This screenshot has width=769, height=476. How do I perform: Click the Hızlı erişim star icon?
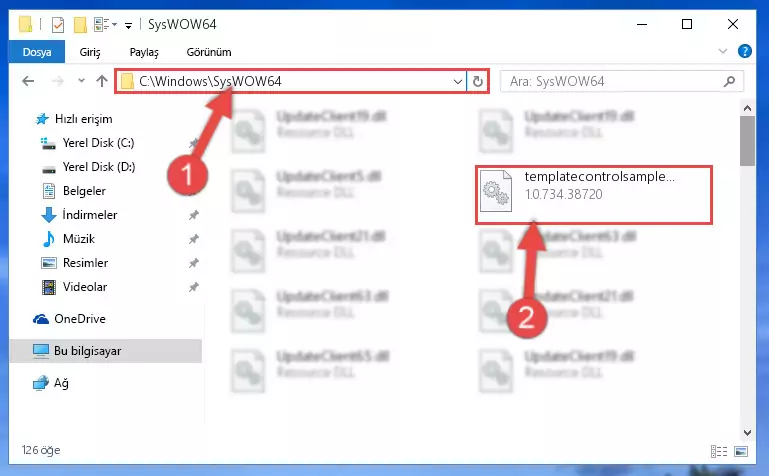(x=42, y=119)
